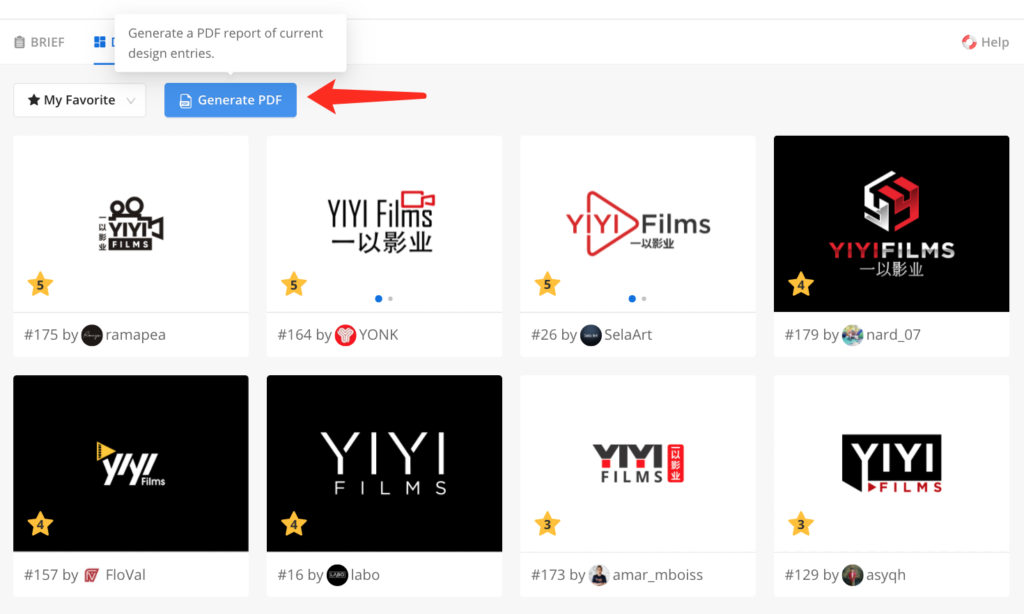
Task: Show second slide of entry #26
Action: tap(644, 298)
